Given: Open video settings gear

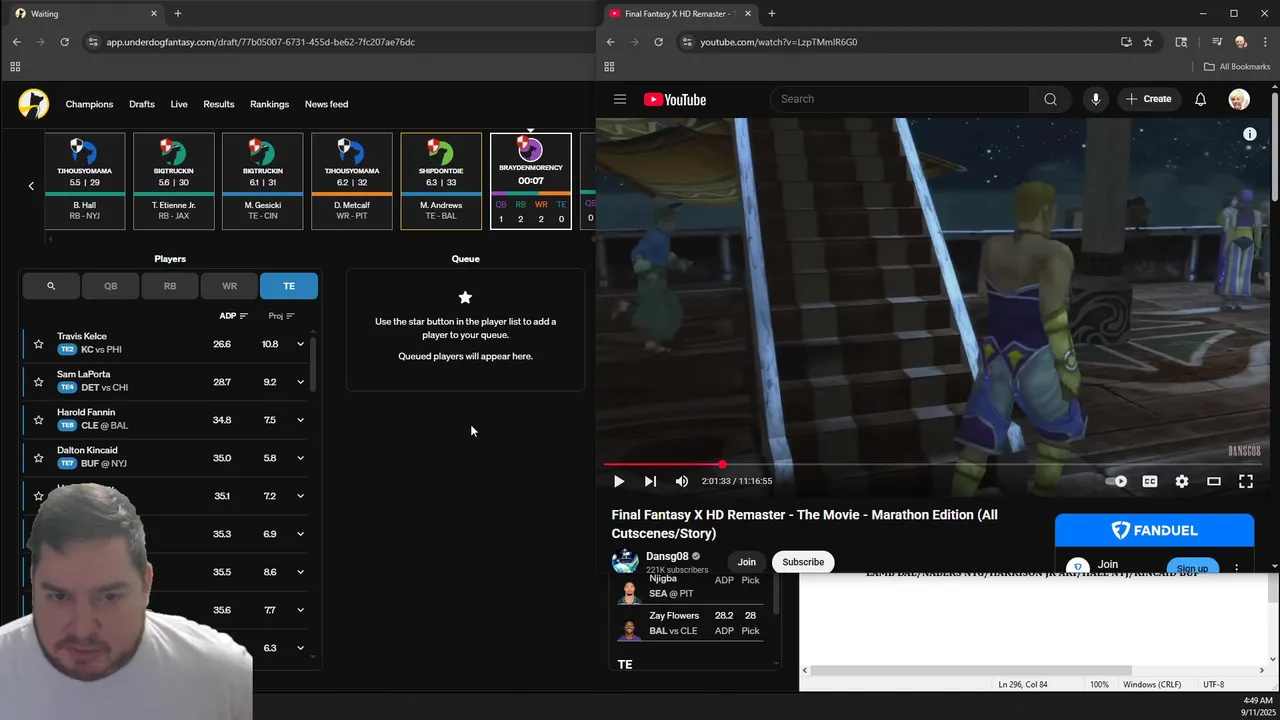Looking at the screenshot, I should [x=1182, y=481].
